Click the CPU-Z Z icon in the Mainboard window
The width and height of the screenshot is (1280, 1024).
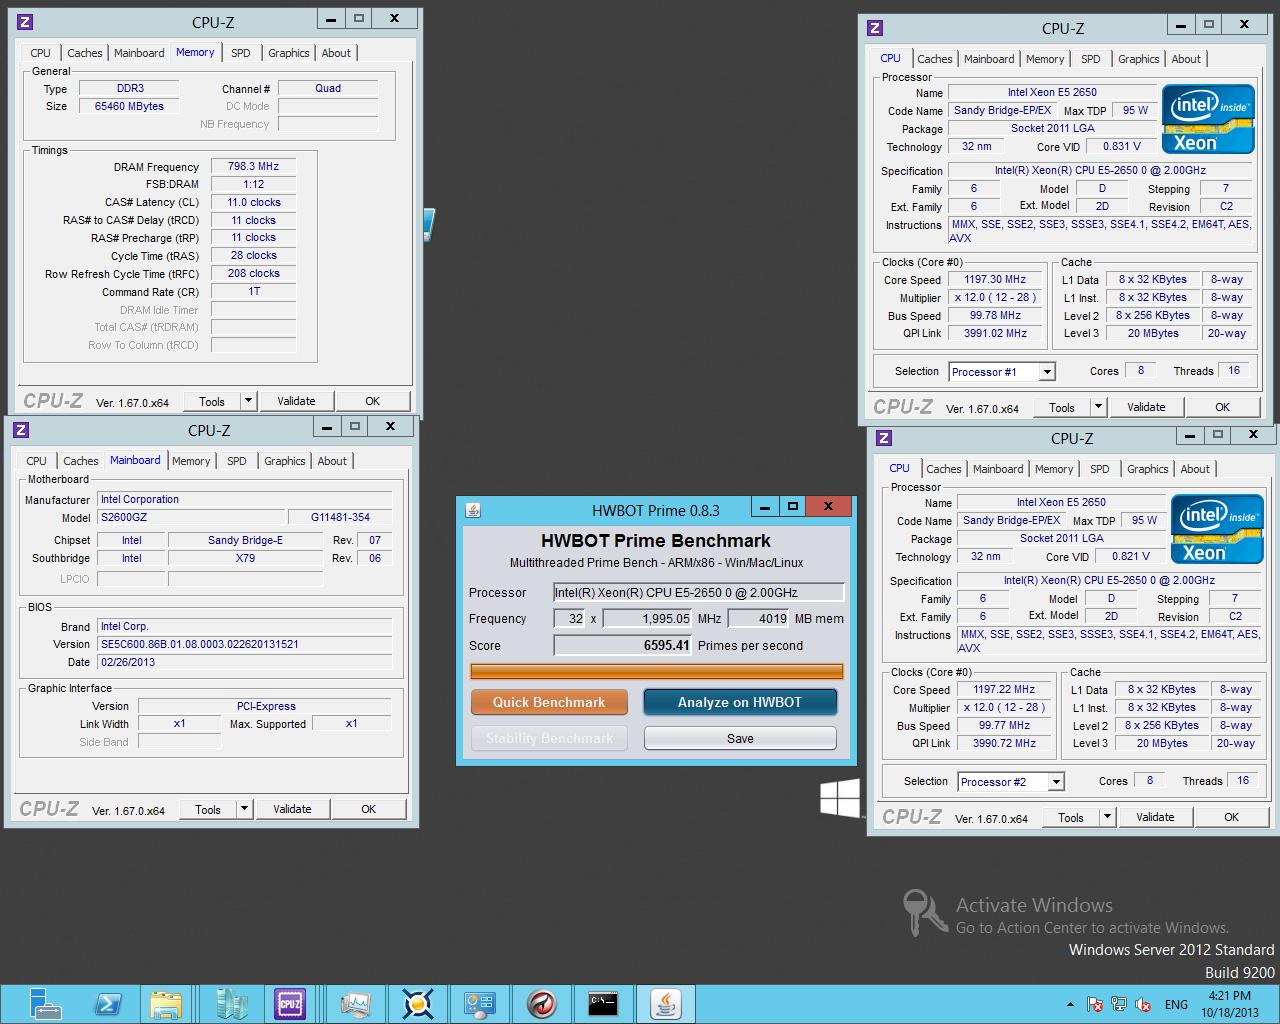22,430
